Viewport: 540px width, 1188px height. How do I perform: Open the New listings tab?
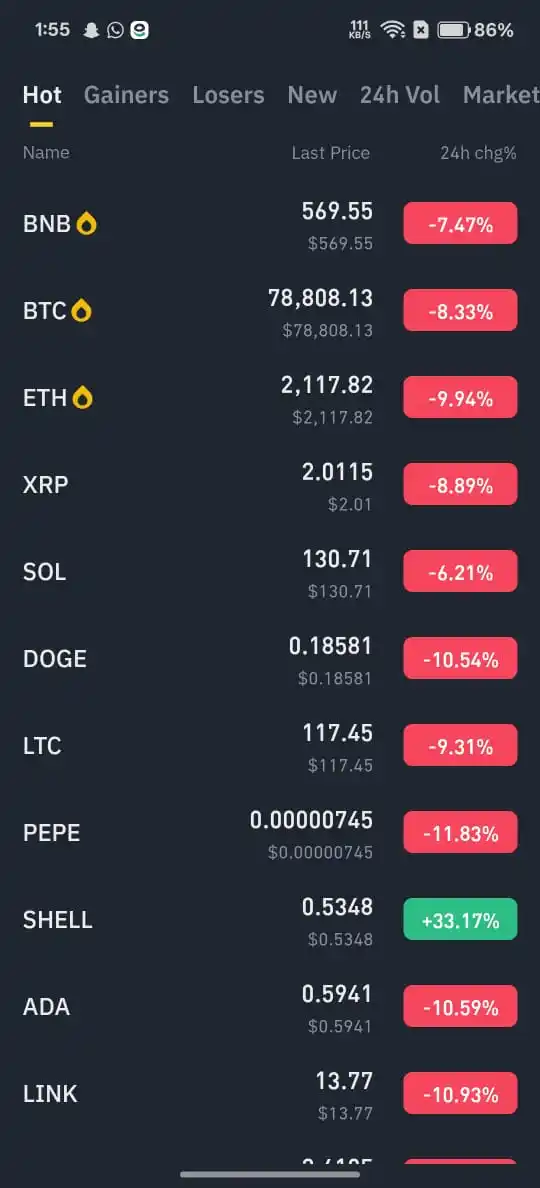point(312,95)
